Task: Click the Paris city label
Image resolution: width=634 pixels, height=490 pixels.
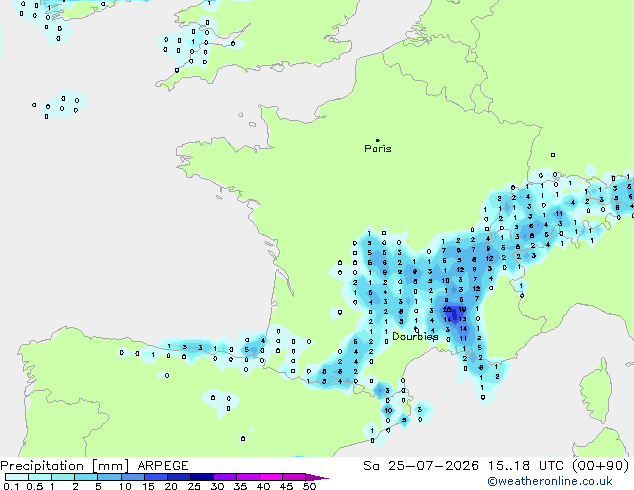Action: point(378,149)
